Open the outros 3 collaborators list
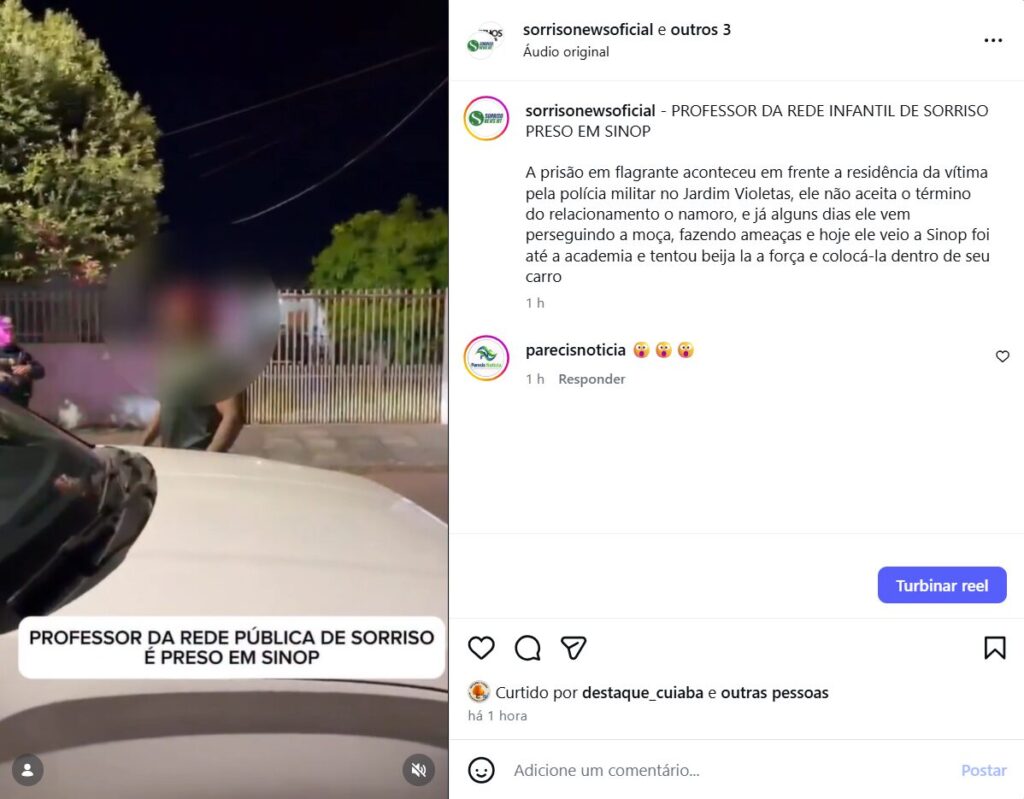 coord(701,29)
